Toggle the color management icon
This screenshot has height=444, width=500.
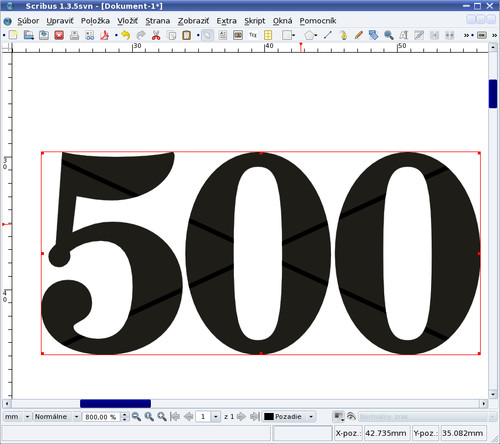click(x=339, y=416)
